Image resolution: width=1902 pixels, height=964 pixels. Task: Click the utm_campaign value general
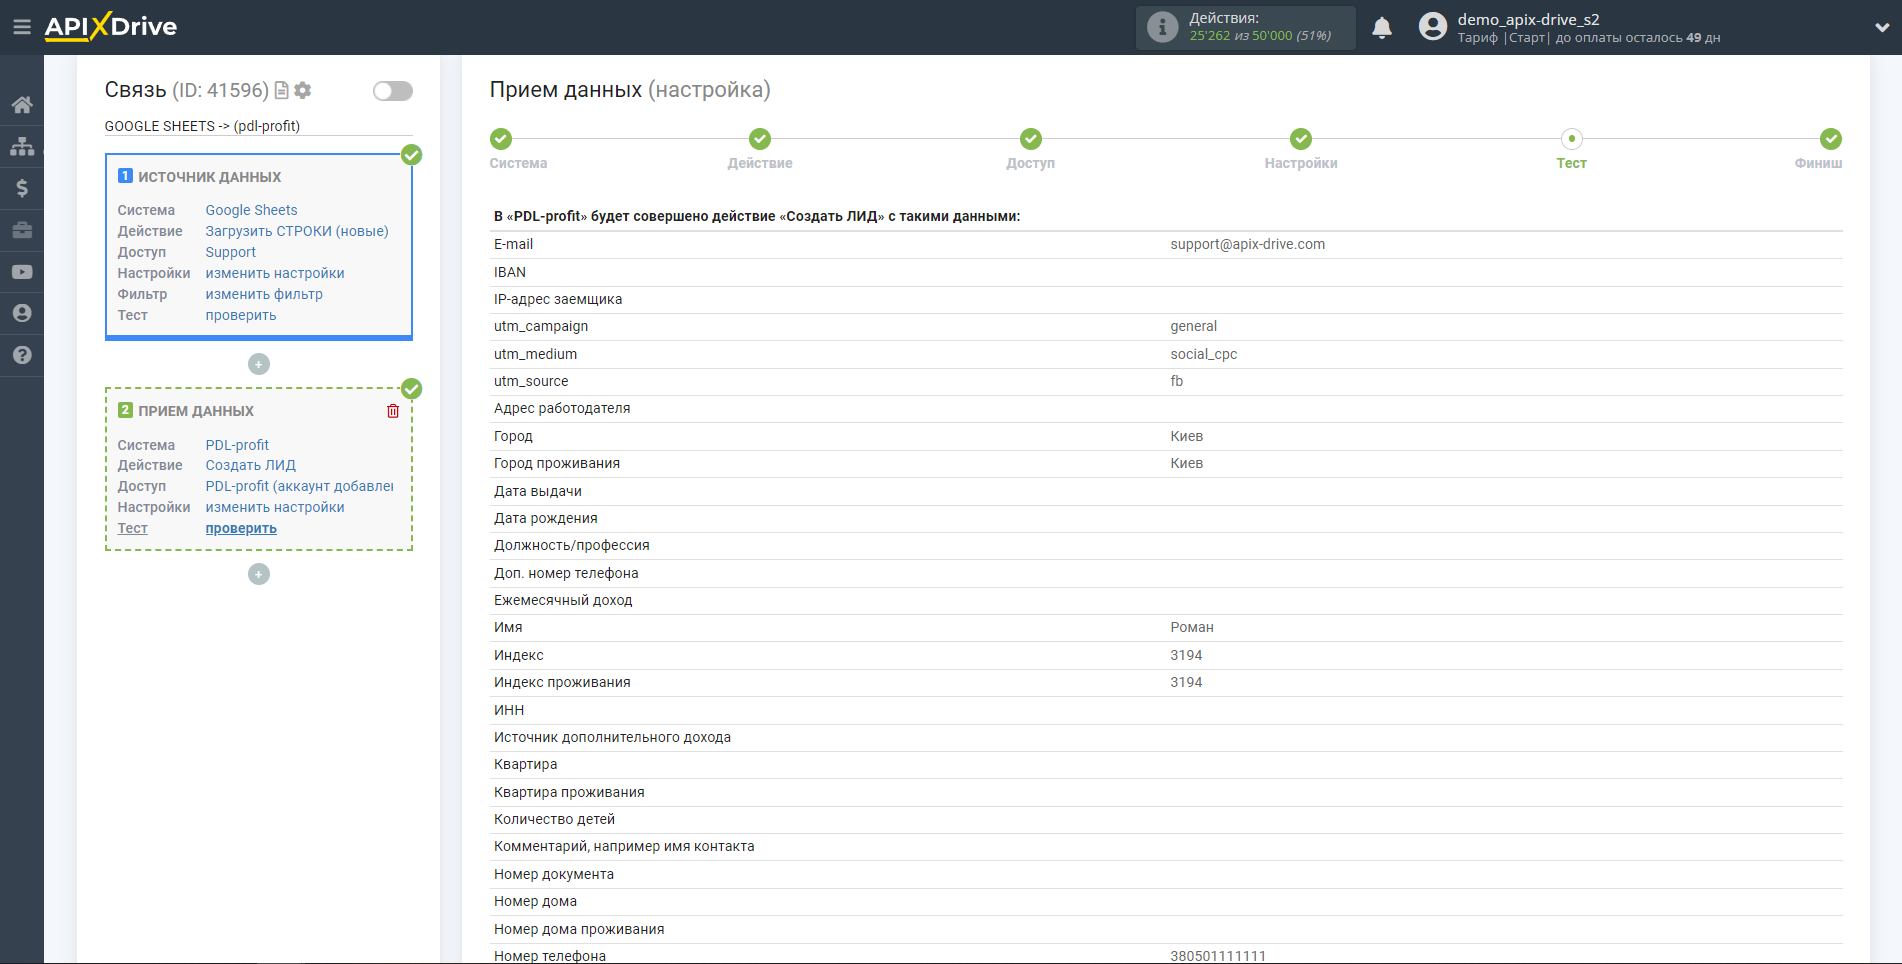[1193, 326]
